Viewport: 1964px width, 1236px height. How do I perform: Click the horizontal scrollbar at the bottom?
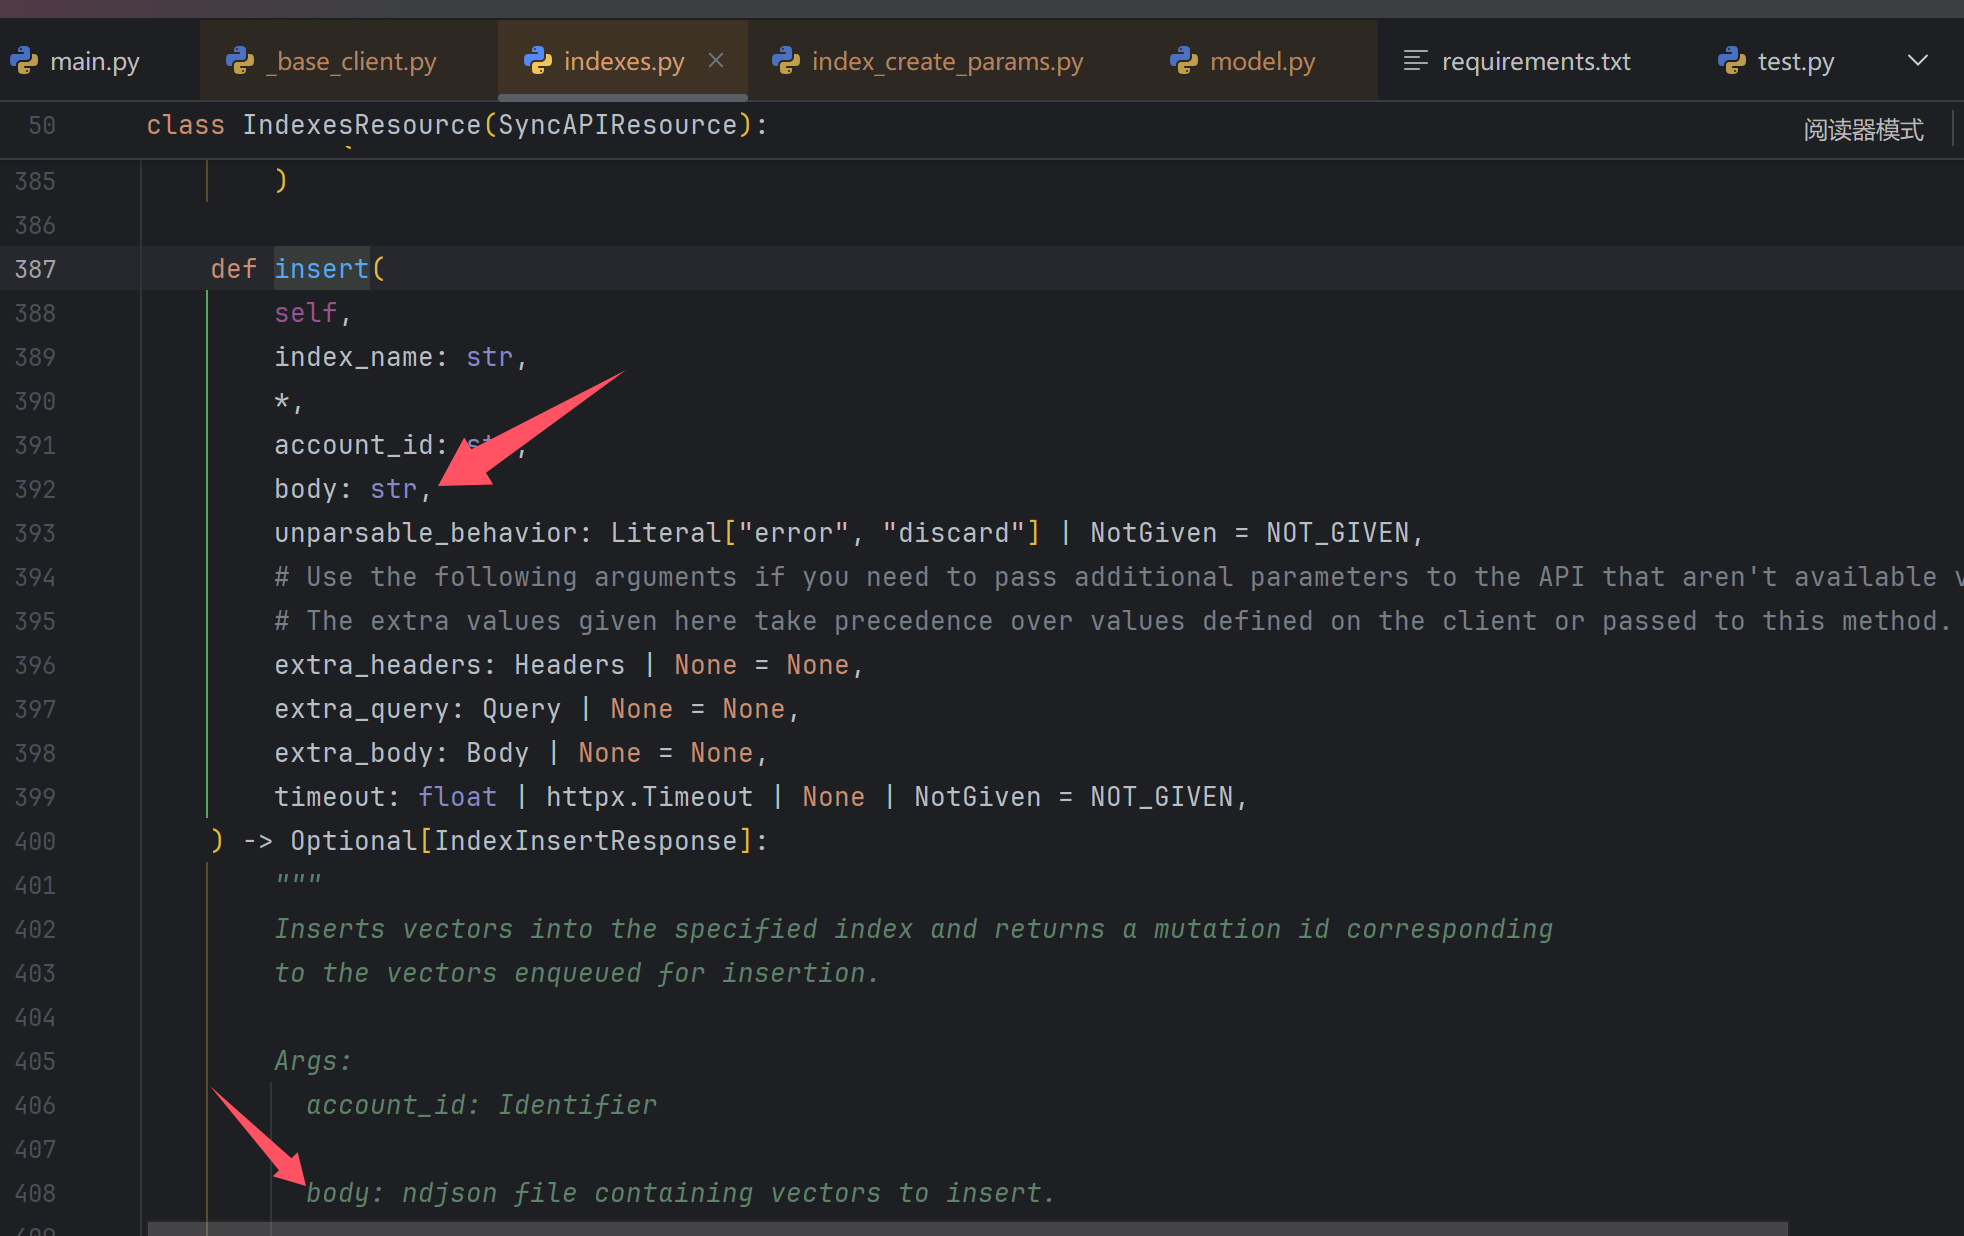[966, 1228]
